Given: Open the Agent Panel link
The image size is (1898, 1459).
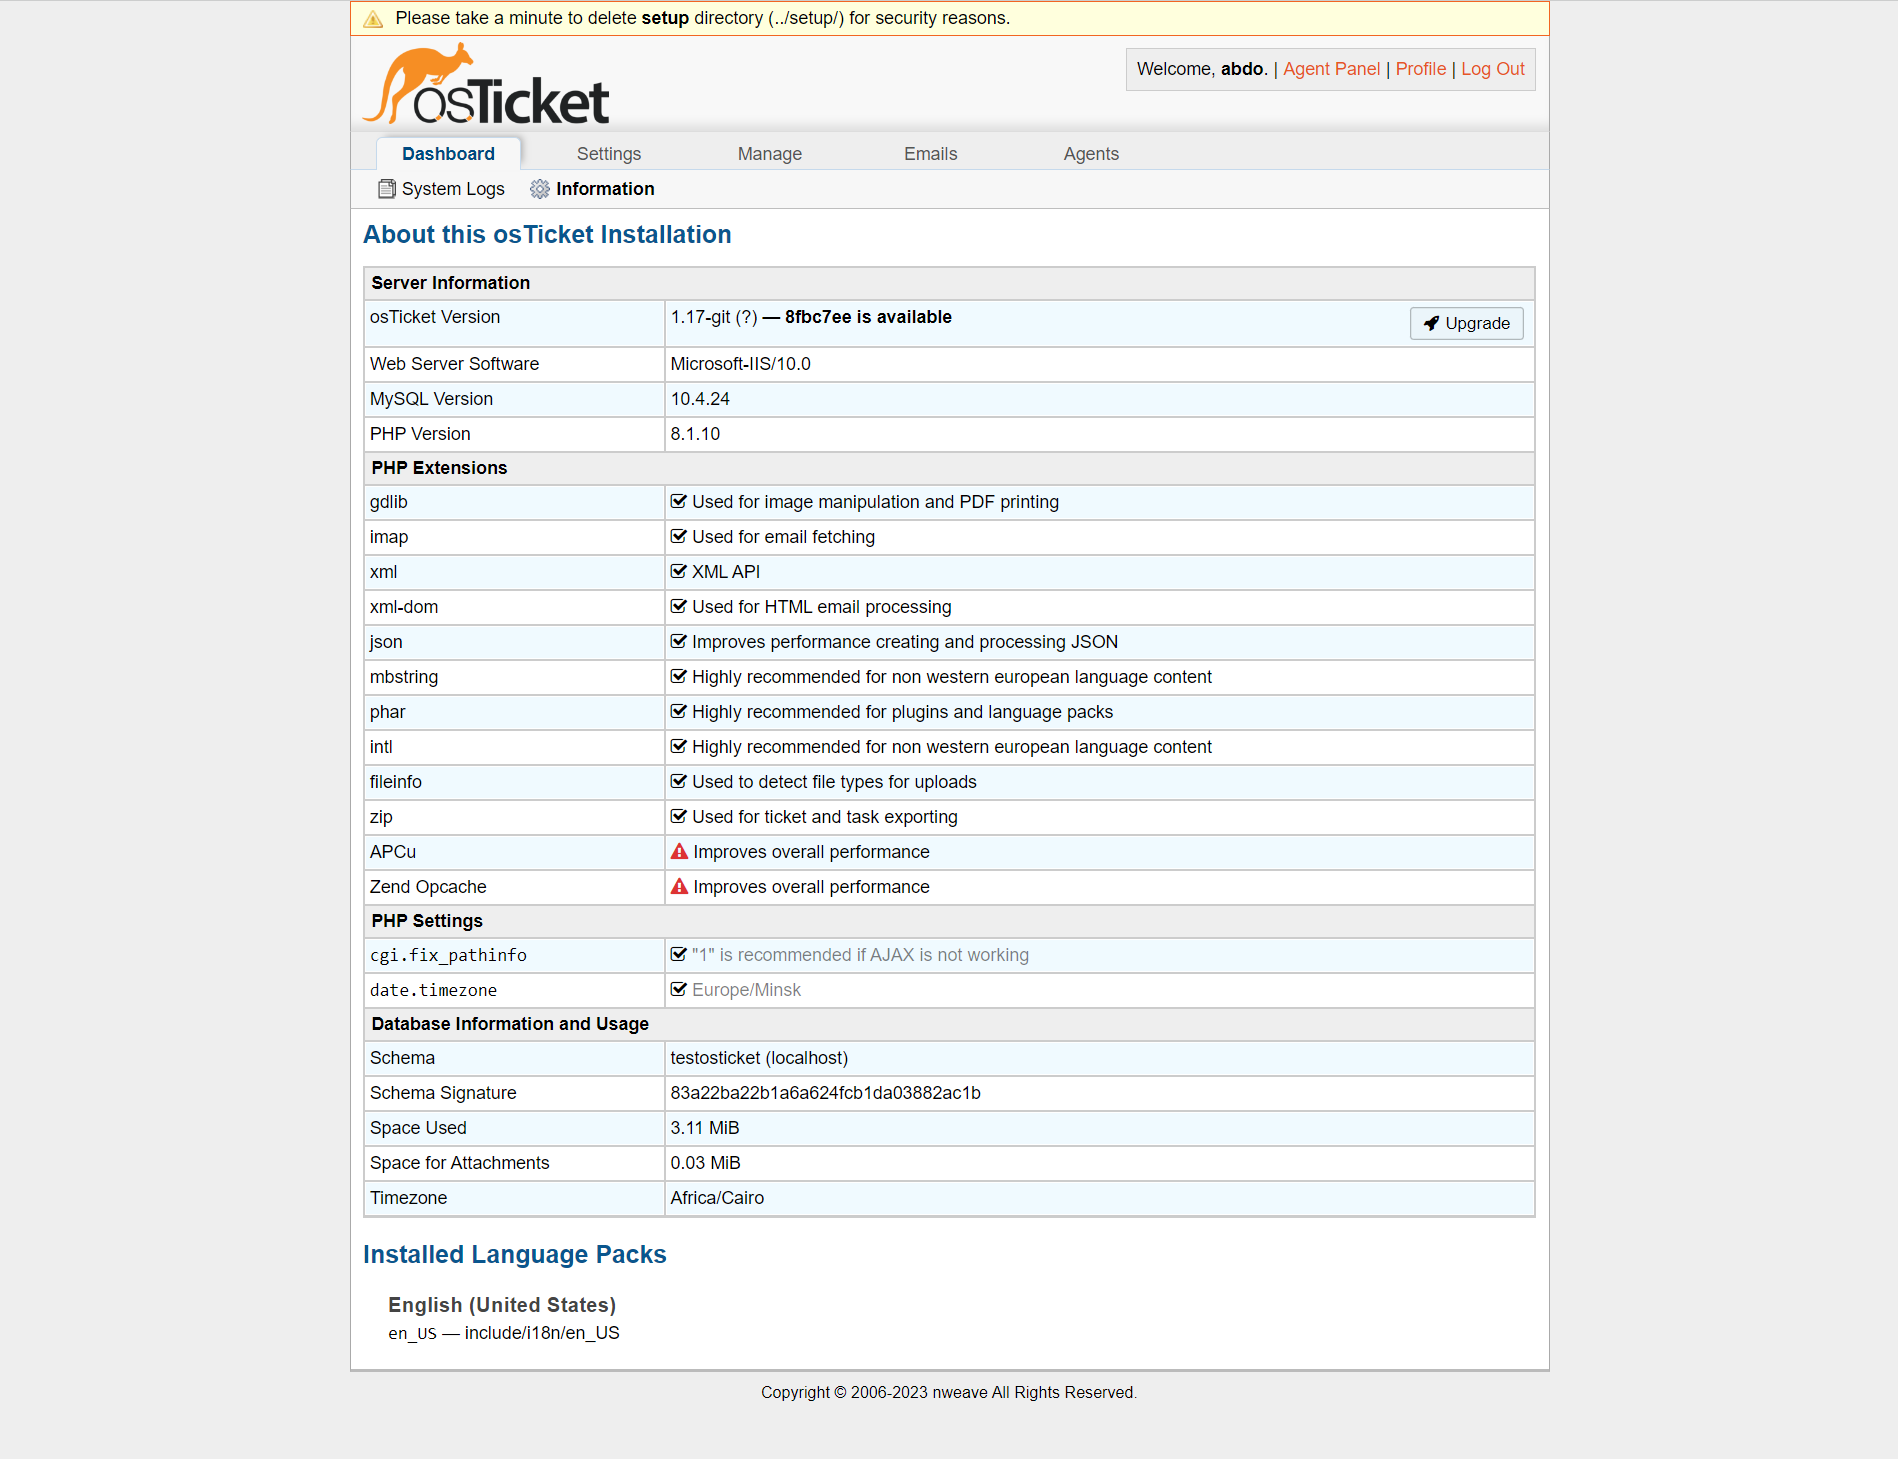Looking at the screenshot, I should click(x=1331, y=69).
